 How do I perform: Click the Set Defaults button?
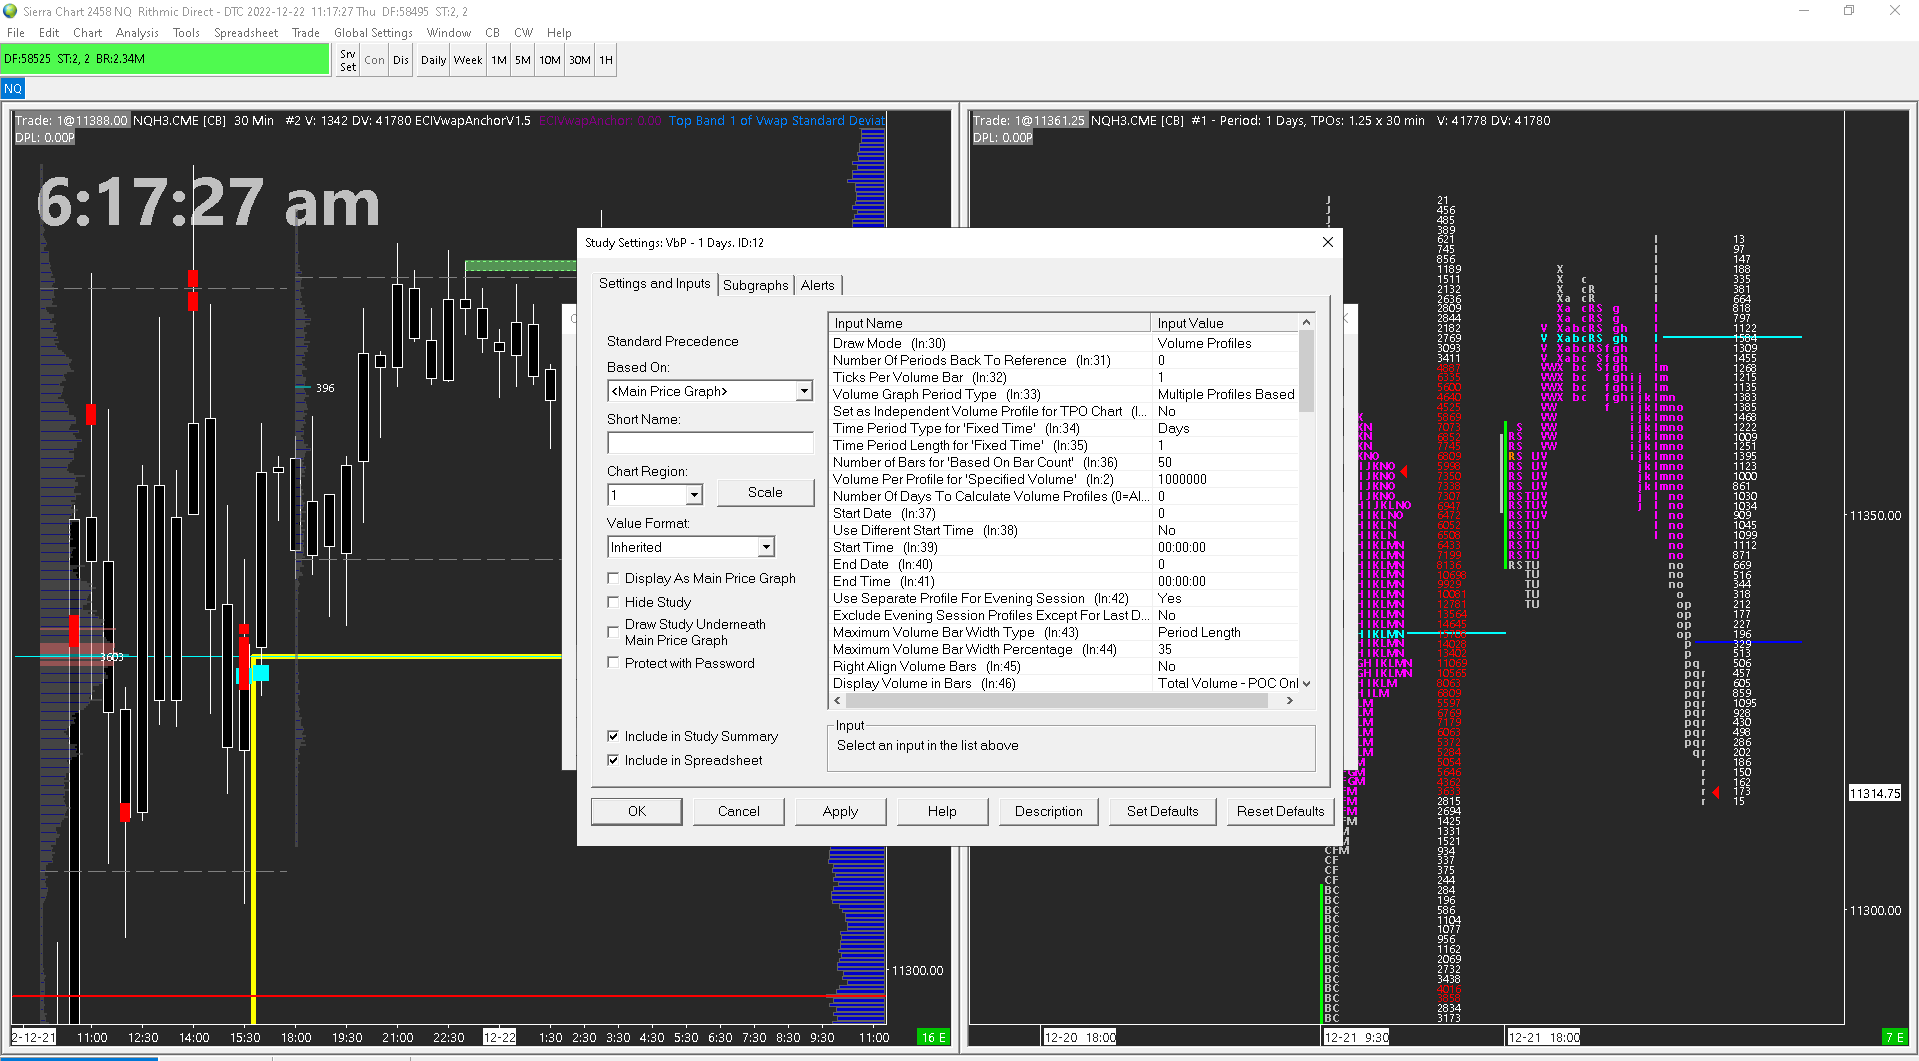click(x=1162, y=811)
